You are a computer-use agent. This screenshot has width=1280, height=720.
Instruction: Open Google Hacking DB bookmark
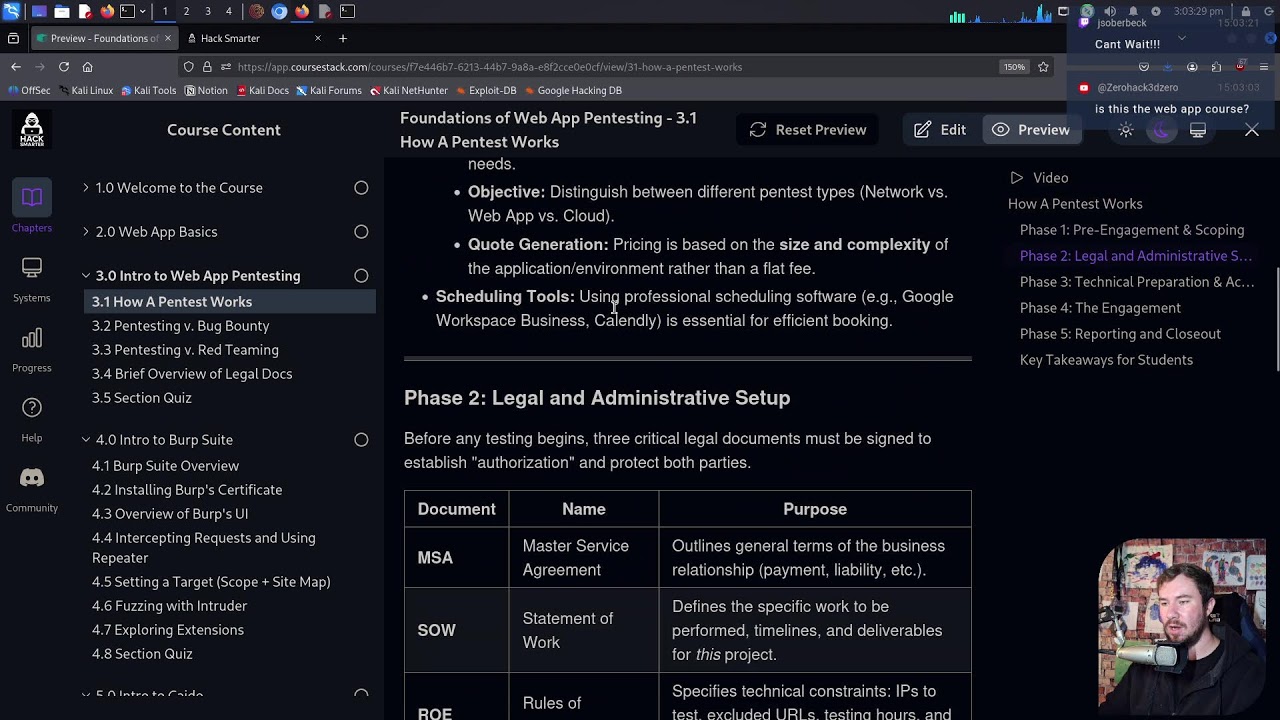point(573,90)
